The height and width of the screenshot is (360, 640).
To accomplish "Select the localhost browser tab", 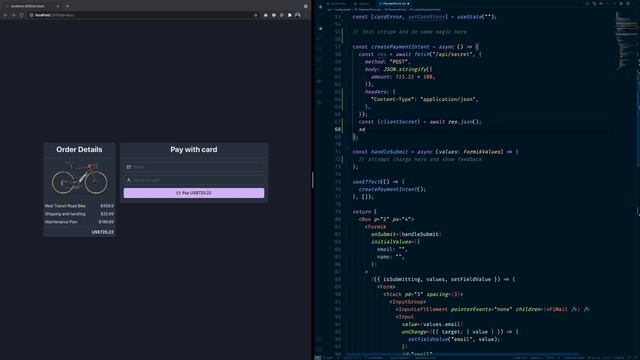I will (x=33, y=6).
